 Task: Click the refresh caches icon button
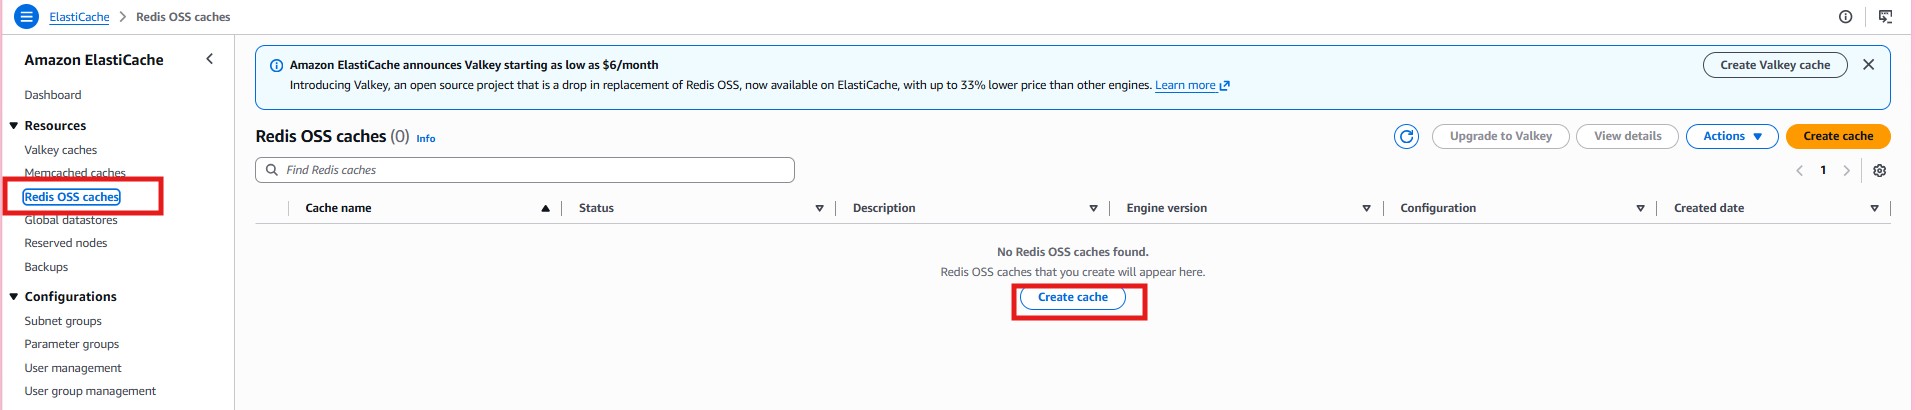tap(1406, 136)
